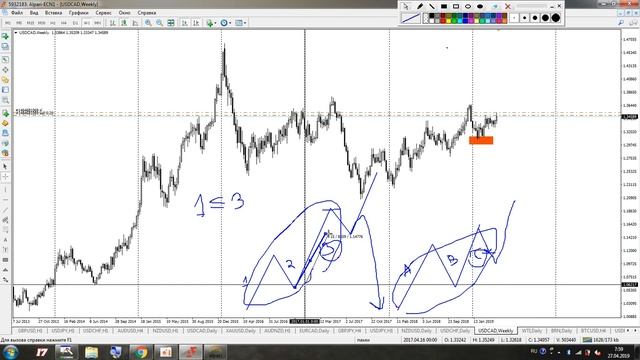Zoom in on the chart
This screenshot has width=640, height=360.
tap(148, 23)
